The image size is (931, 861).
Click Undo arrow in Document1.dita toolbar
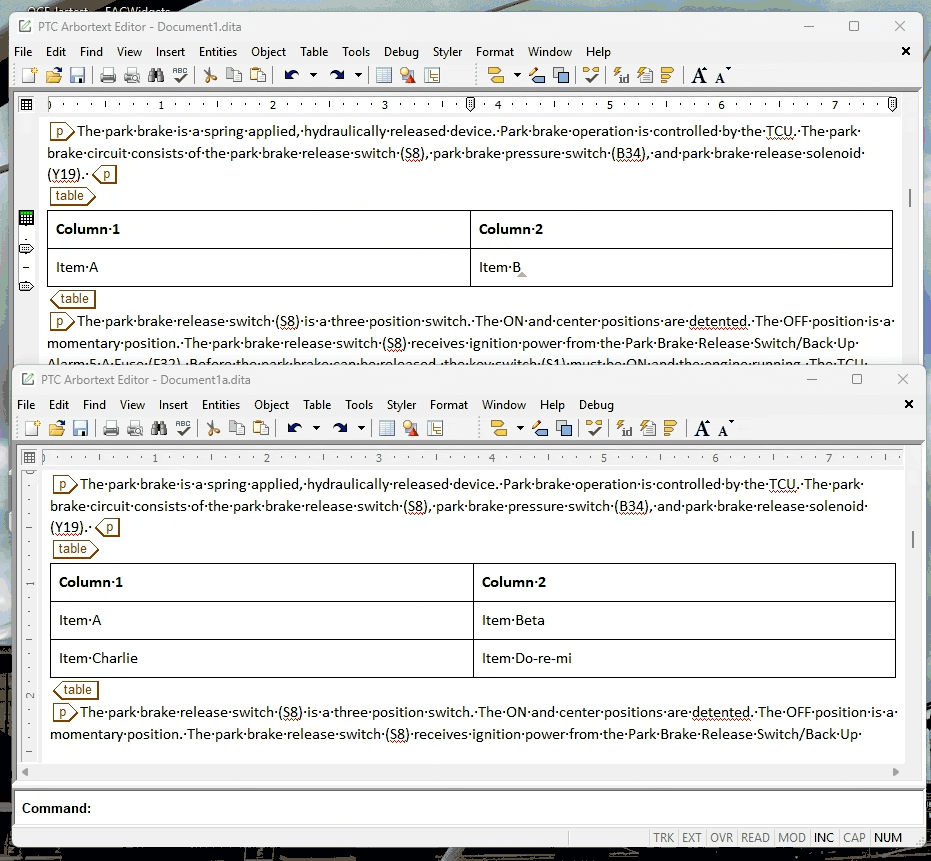coord(292,75)
